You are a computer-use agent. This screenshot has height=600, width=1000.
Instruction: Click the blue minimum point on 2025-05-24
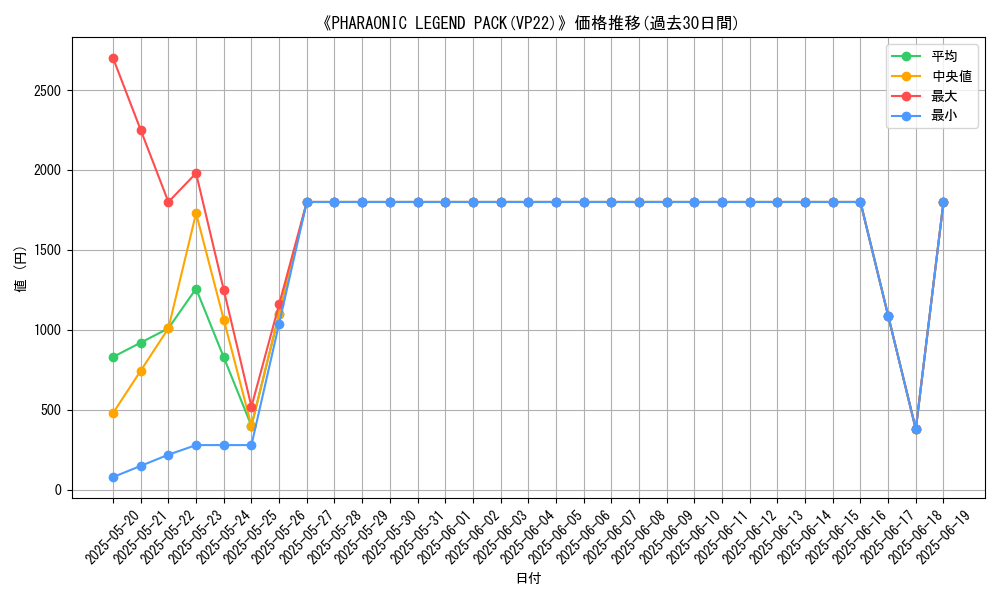click(x=224, y=446)
